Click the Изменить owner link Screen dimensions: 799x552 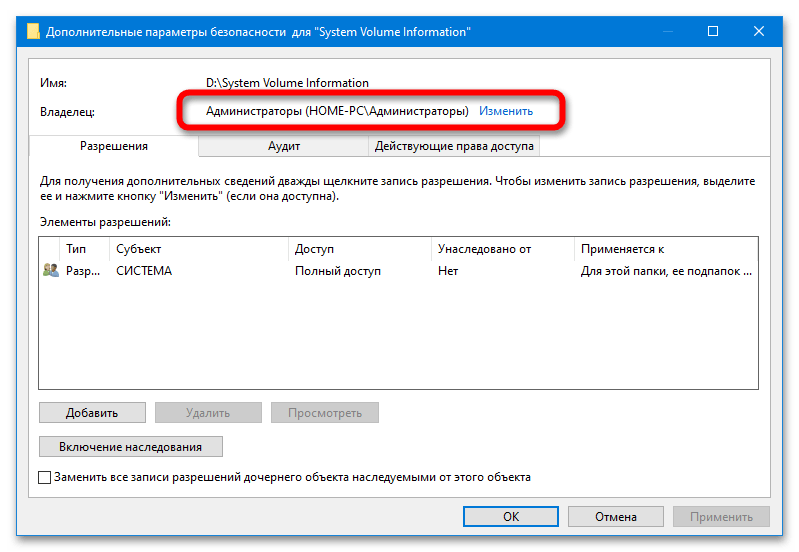(505, 111)
